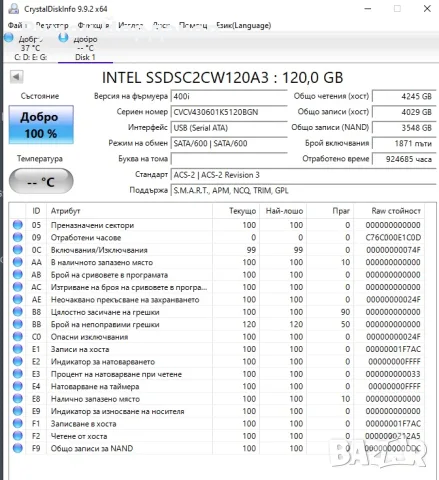Open the Изглед menu
The height and width of the screenshot is (480, 439).
coord(131,25)
